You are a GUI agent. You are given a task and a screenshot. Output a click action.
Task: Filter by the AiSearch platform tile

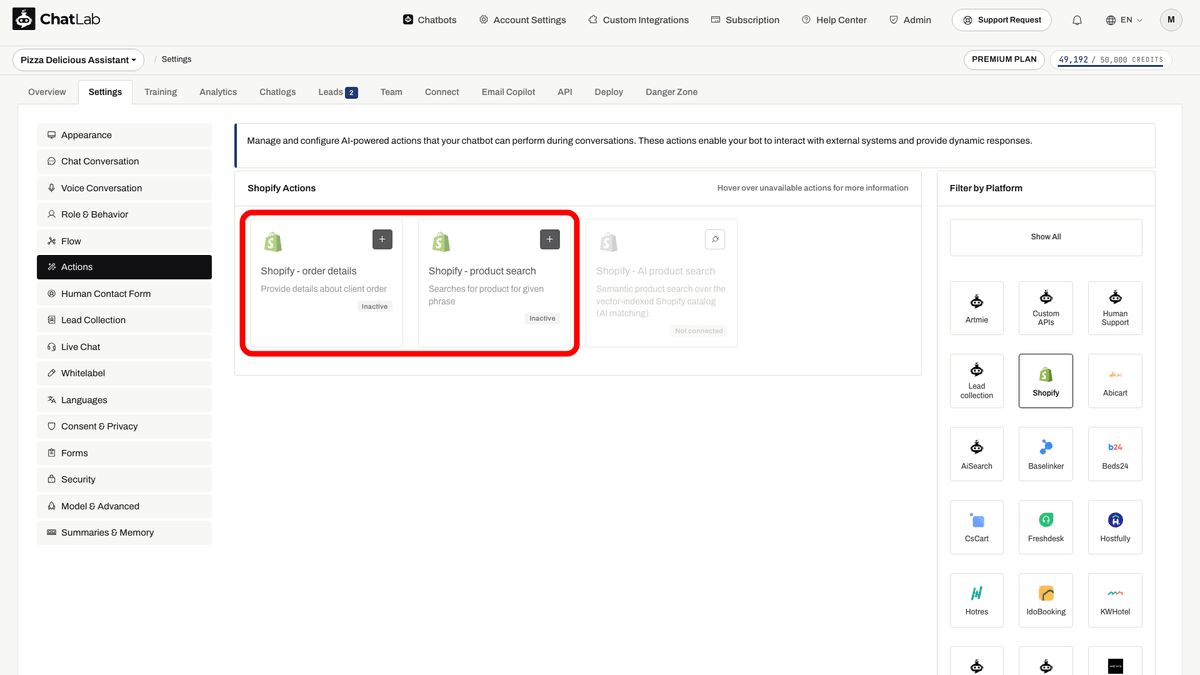click(977, 454)
